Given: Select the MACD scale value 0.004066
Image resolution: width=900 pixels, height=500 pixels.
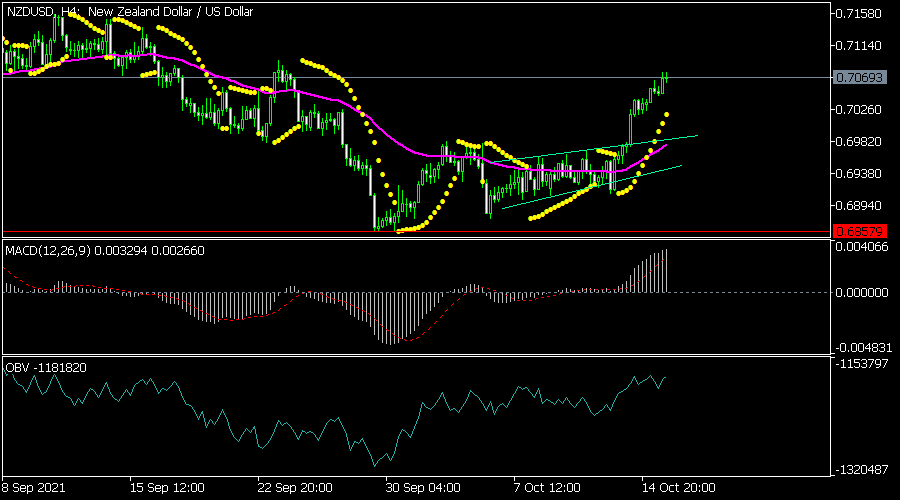Looking at the screenshot, I should click(x=860, y=249).
